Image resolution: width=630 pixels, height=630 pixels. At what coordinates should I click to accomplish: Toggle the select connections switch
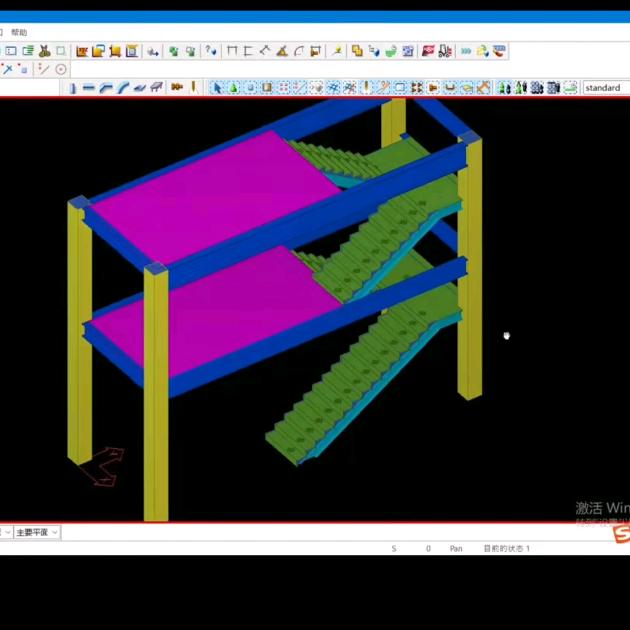point(234,88)
